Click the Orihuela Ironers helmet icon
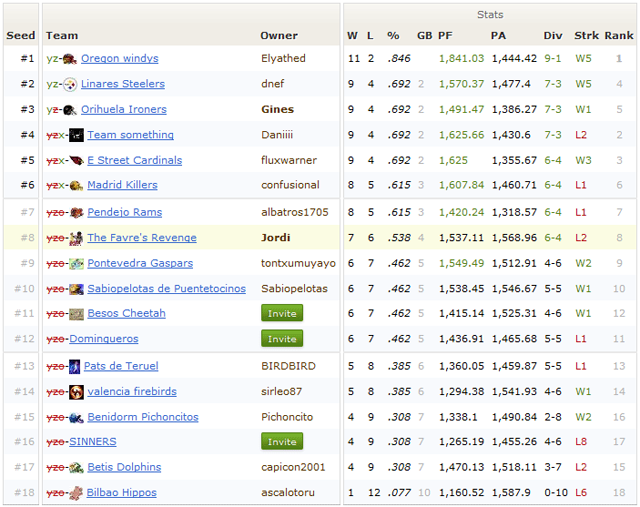The image size is (640, 507). pyautogui.click(x=70, y=110)
